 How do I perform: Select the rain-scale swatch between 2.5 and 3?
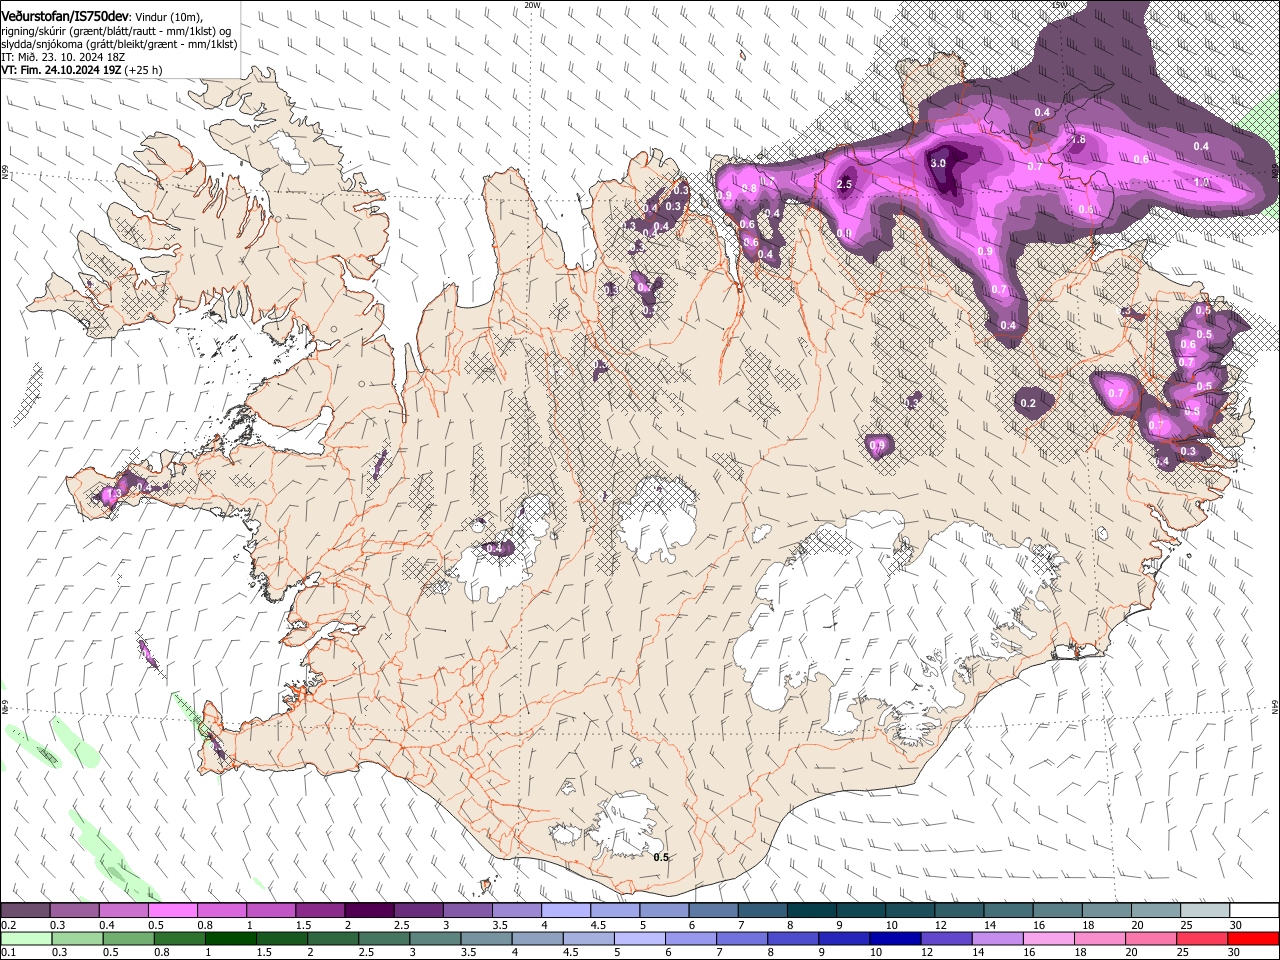coord(385,939)
